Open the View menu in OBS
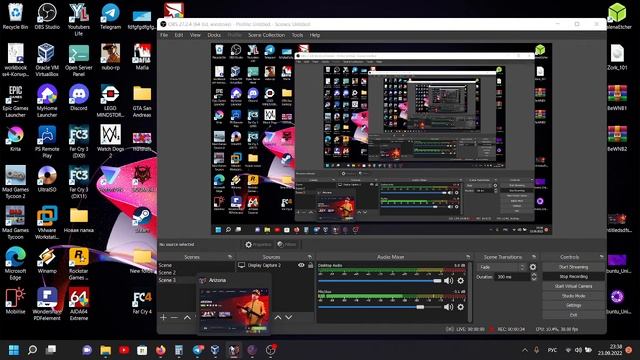The image size is (640, 360). [x=195, y=35]
